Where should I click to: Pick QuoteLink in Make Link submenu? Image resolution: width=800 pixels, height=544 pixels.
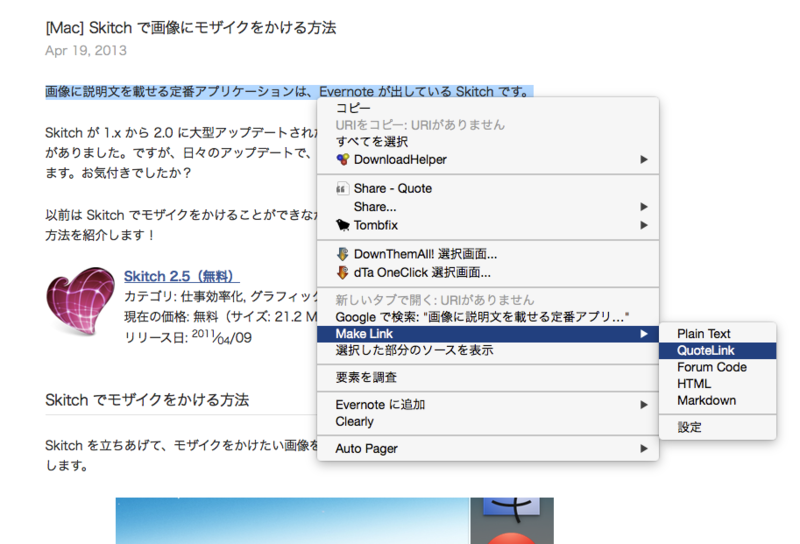coord(717,351)
